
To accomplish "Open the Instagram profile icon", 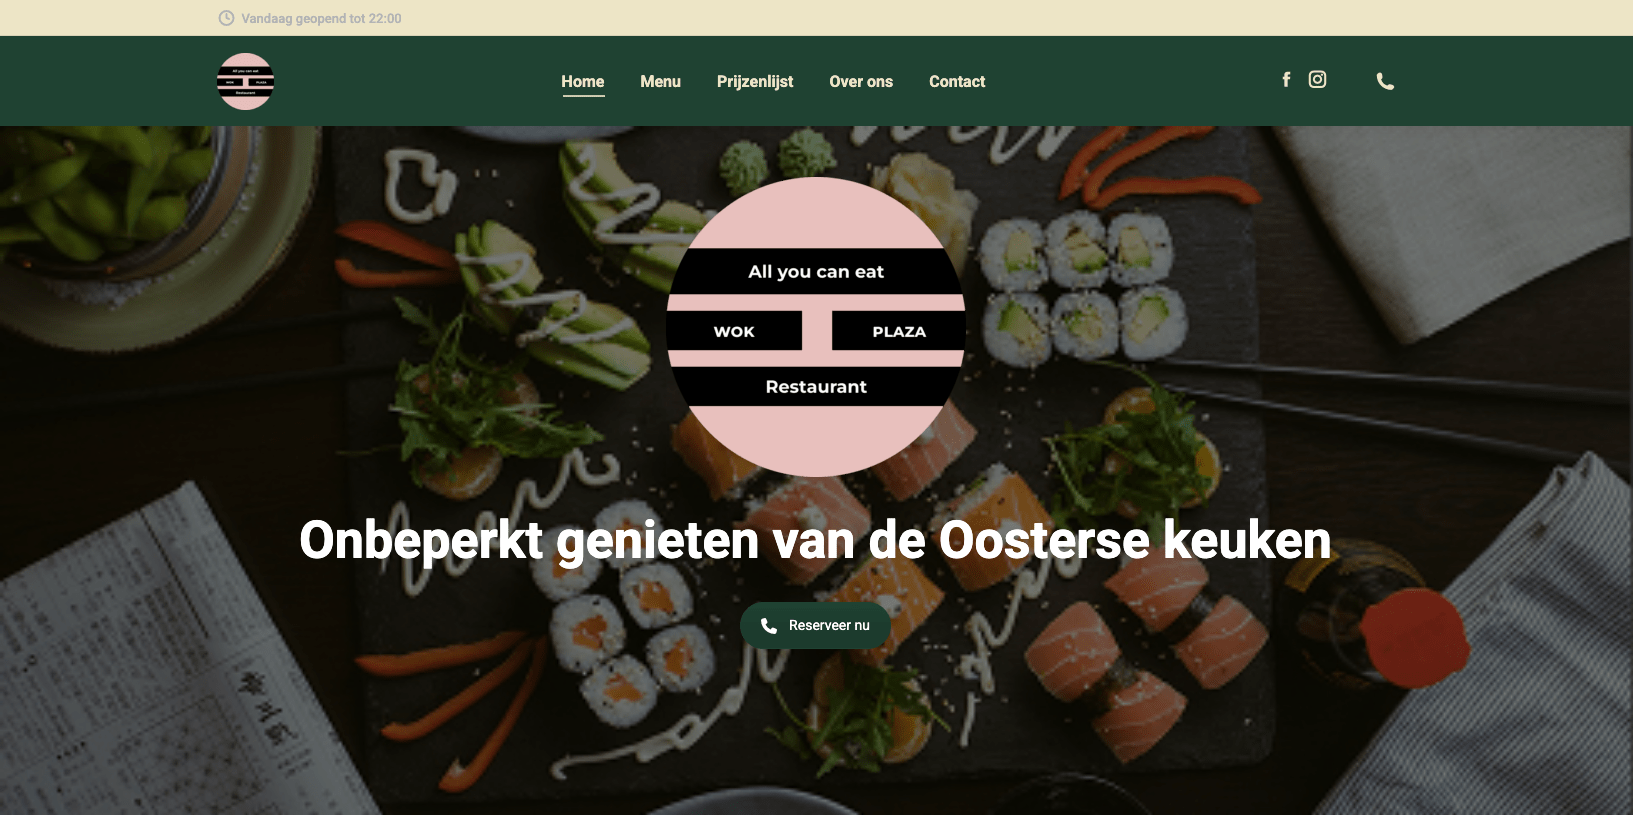I will (1317, 79).
